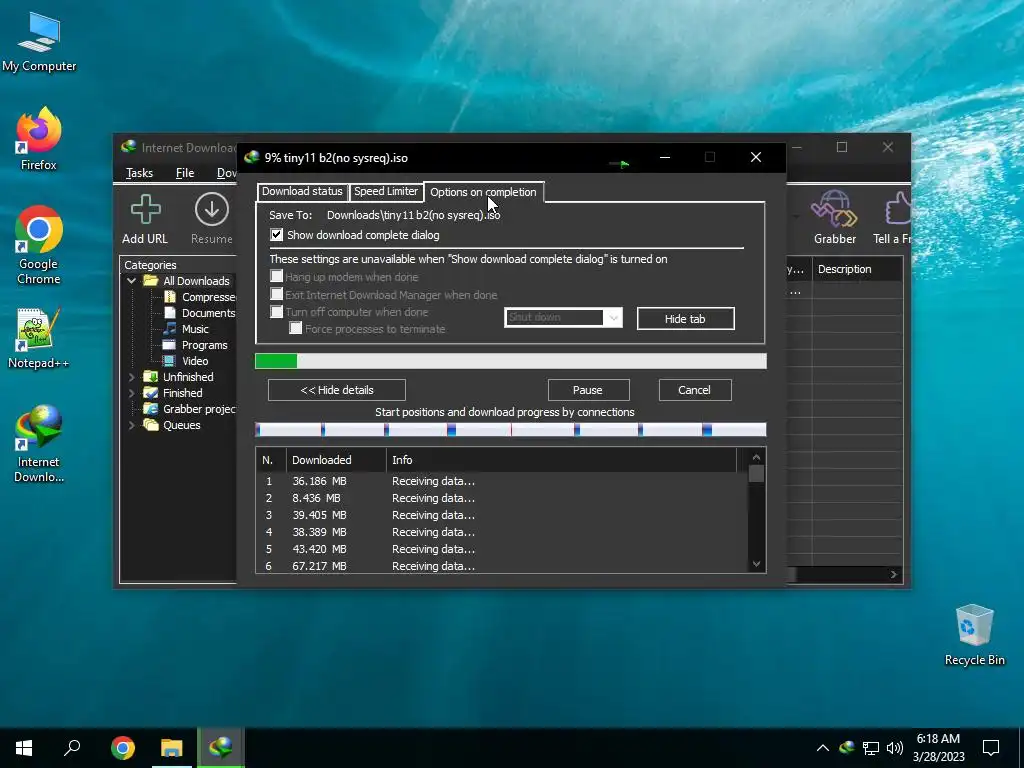Open the Shut down dropdown
1024x768 pixels.
(563, 317)
